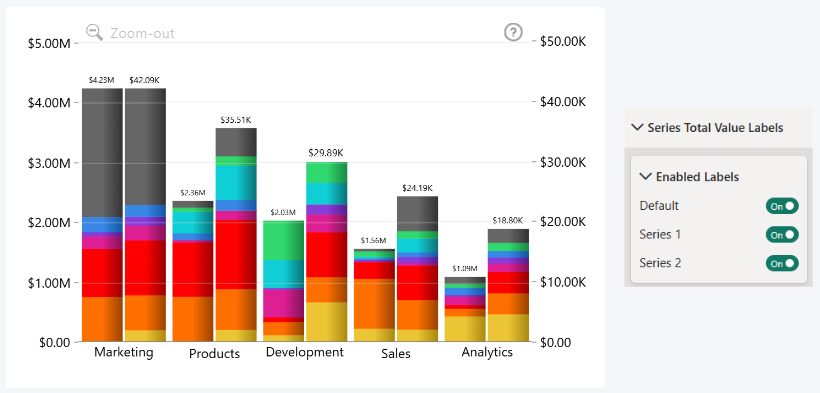Image resolution: width=820 pixels, height=393 pixels.
Task: Click the $29.89K total label above Development
Action: click(327, 153)
